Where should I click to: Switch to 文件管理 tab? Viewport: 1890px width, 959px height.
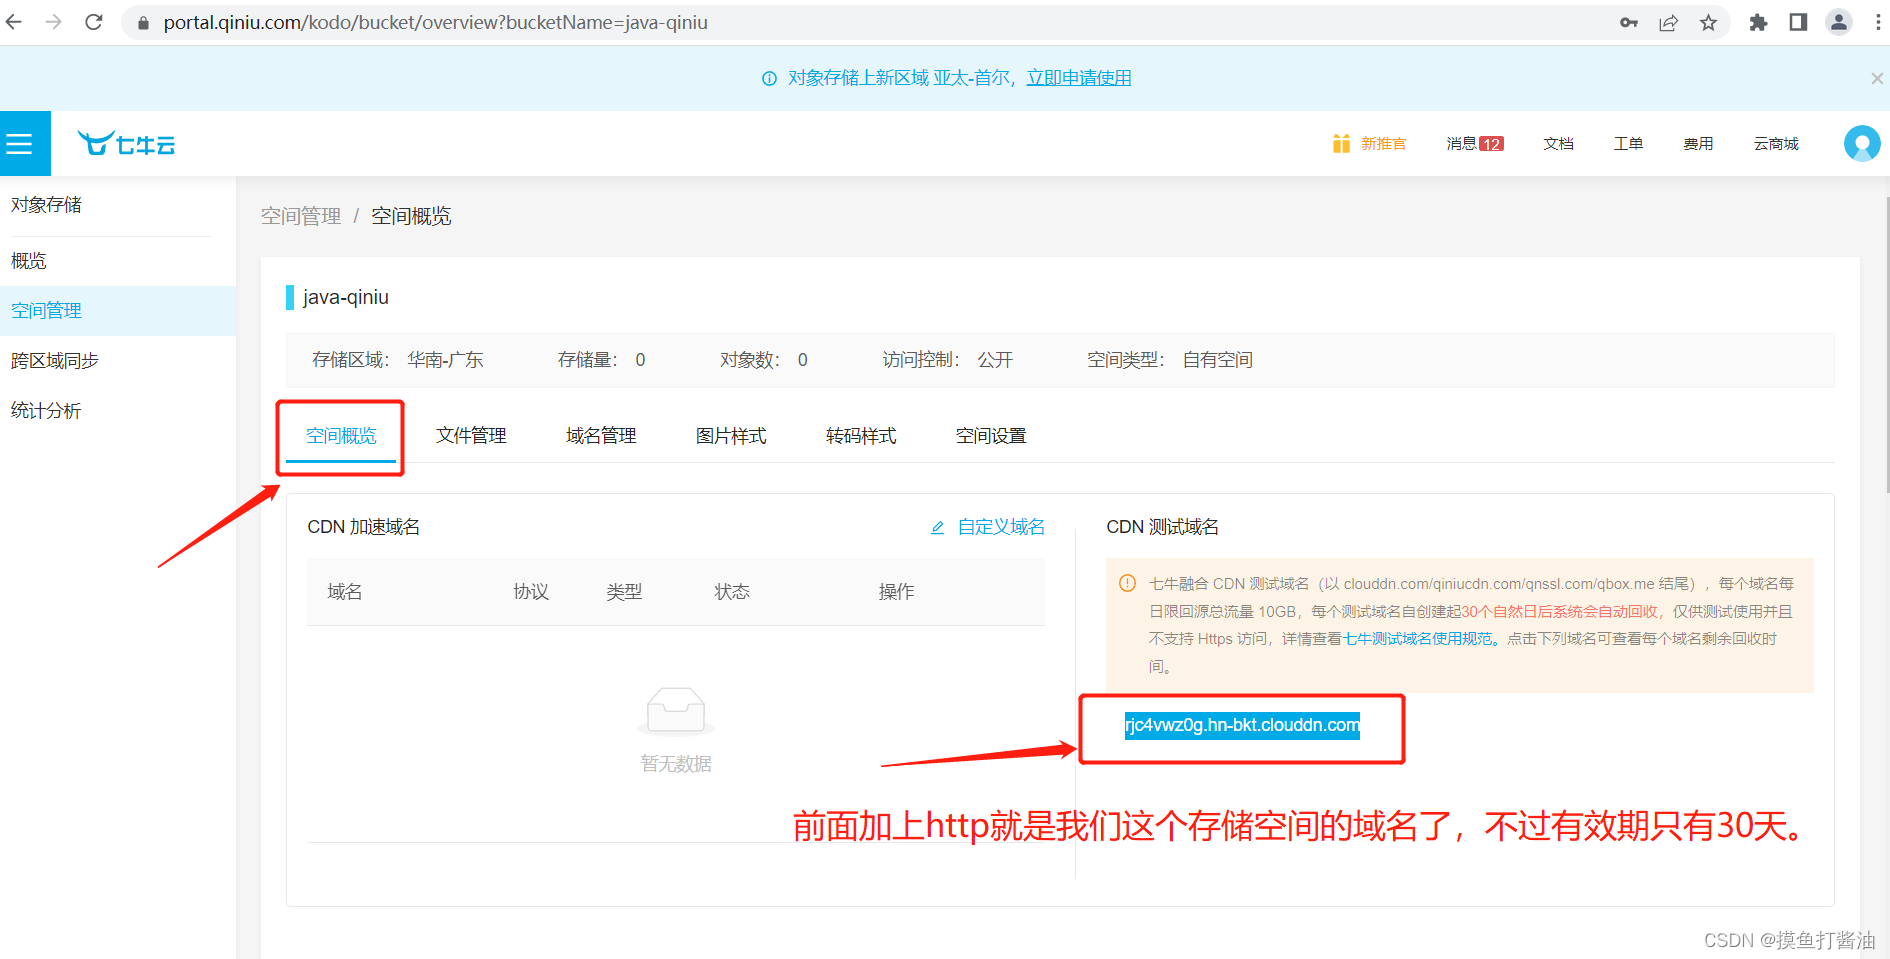coord(471,436)
